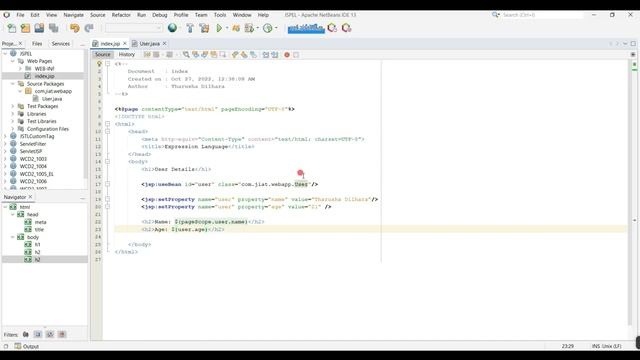640x360 pixels.
Task: Collapse code fold at line 17
Action: tap(108, 184)
